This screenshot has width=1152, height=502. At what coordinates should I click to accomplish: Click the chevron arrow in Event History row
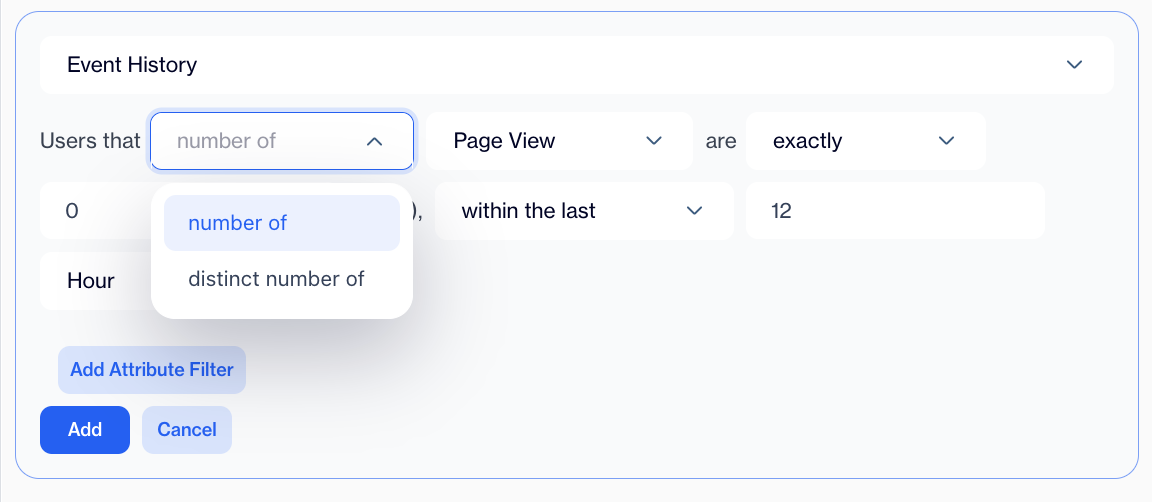pos(1074,65)
